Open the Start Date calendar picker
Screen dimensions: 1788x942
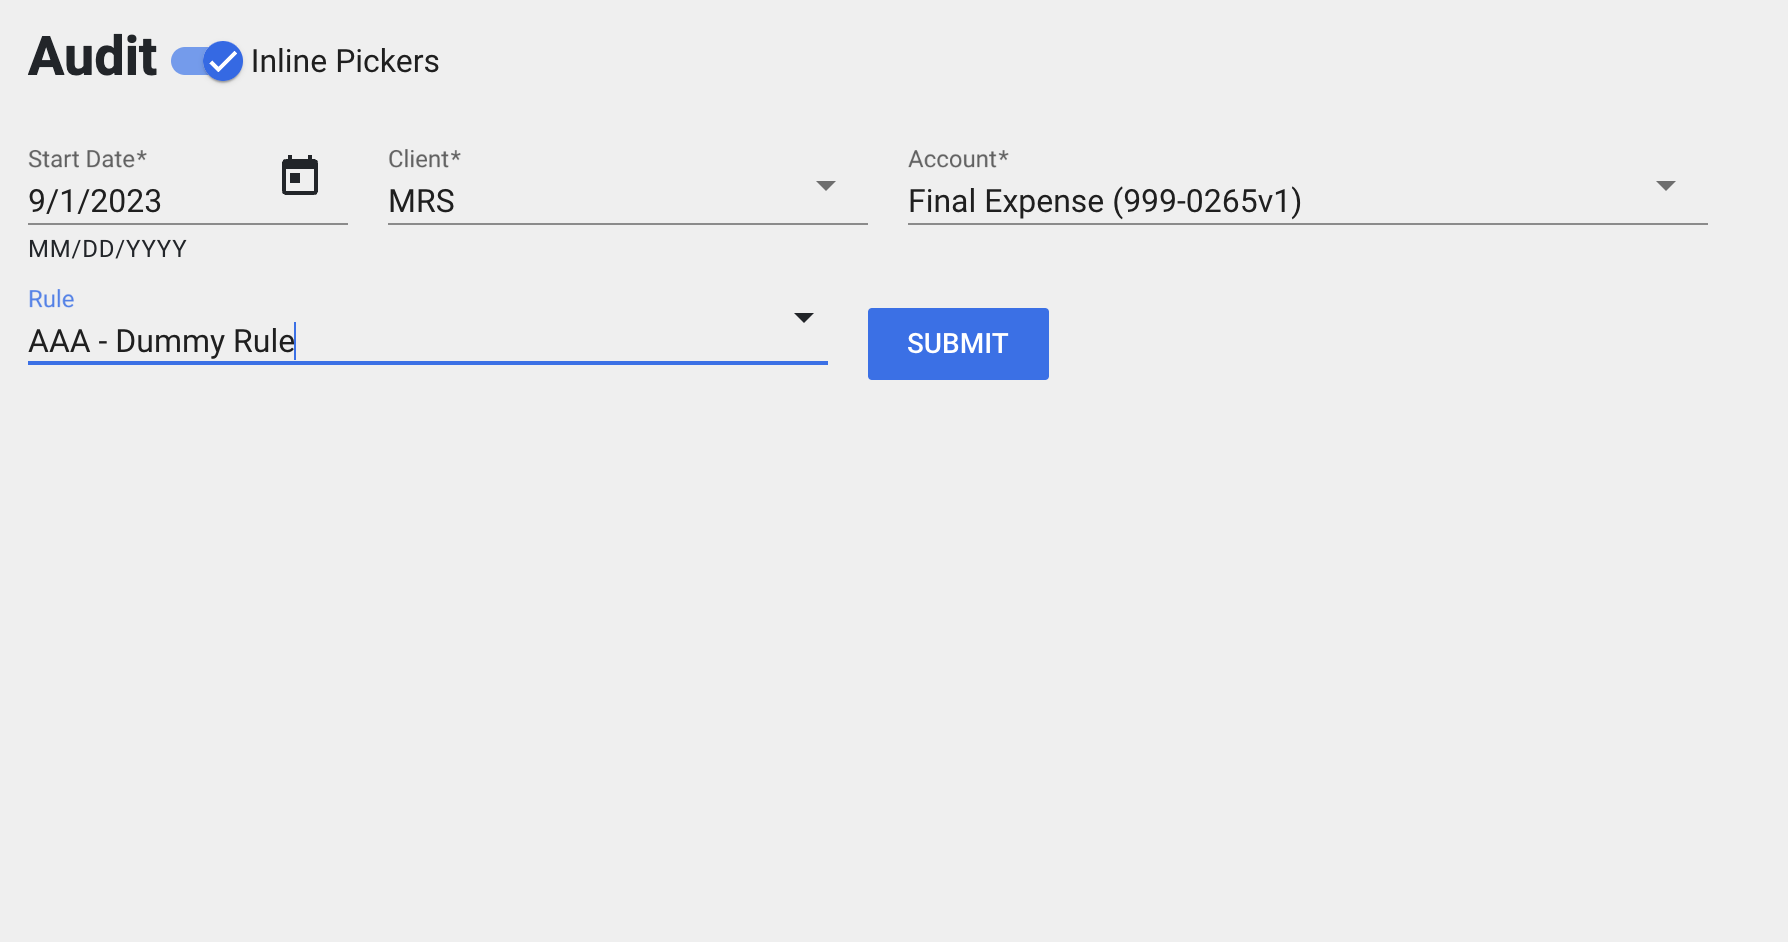[300, 176]
